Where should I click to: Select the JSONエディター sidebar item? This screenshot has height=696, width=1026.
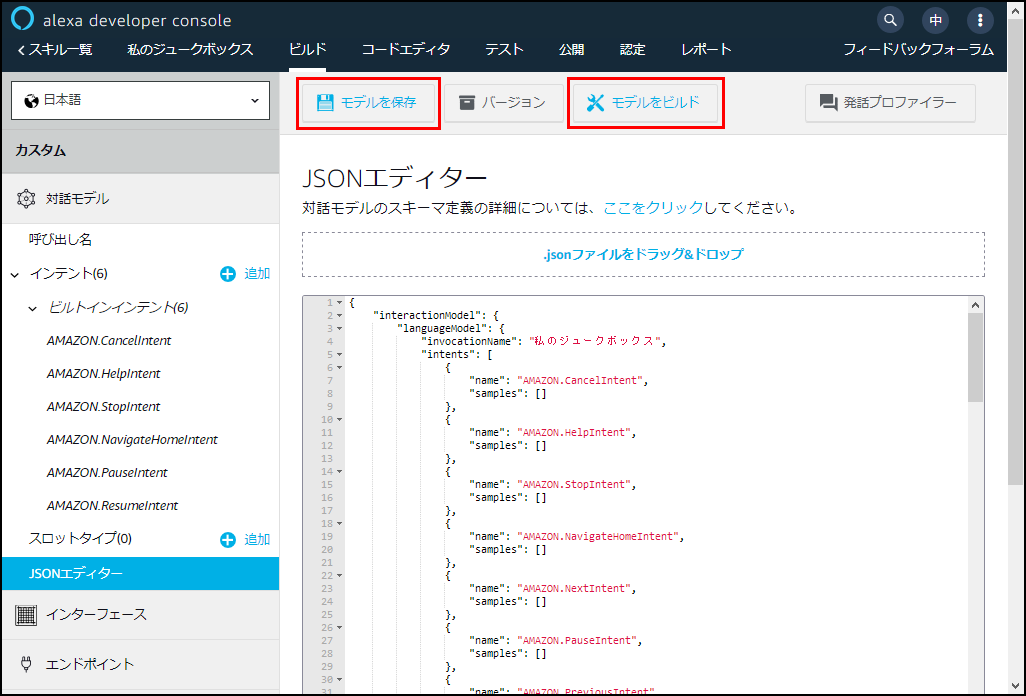point(141,574)
